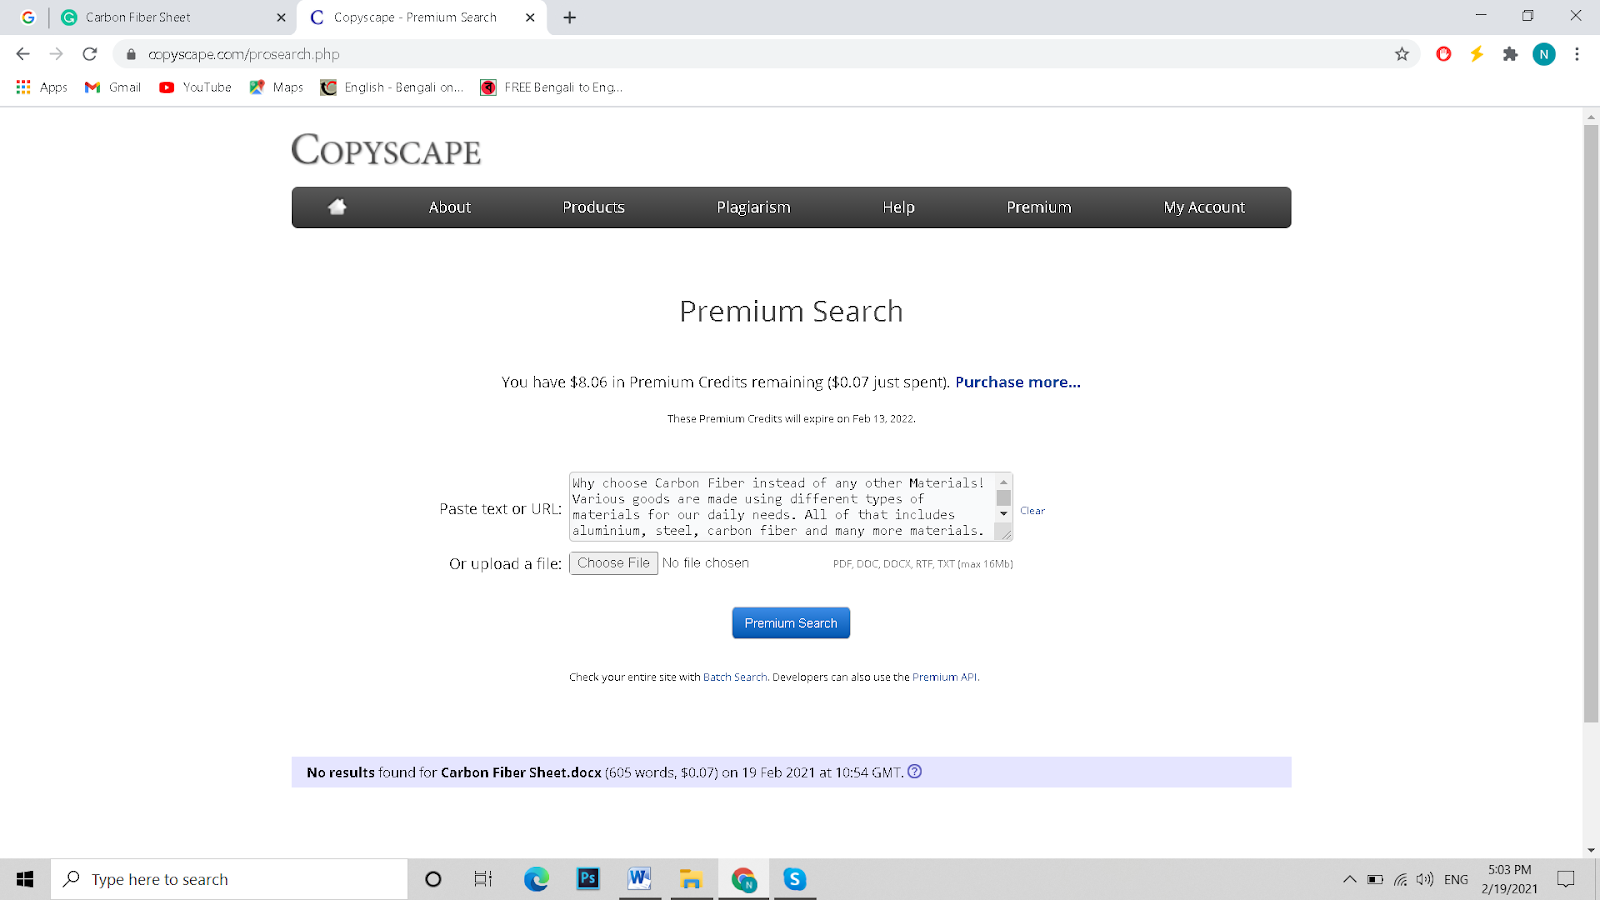Switch to Microsoft Word on taskbar
This screenshot has width=1600, height=900.
640,879
